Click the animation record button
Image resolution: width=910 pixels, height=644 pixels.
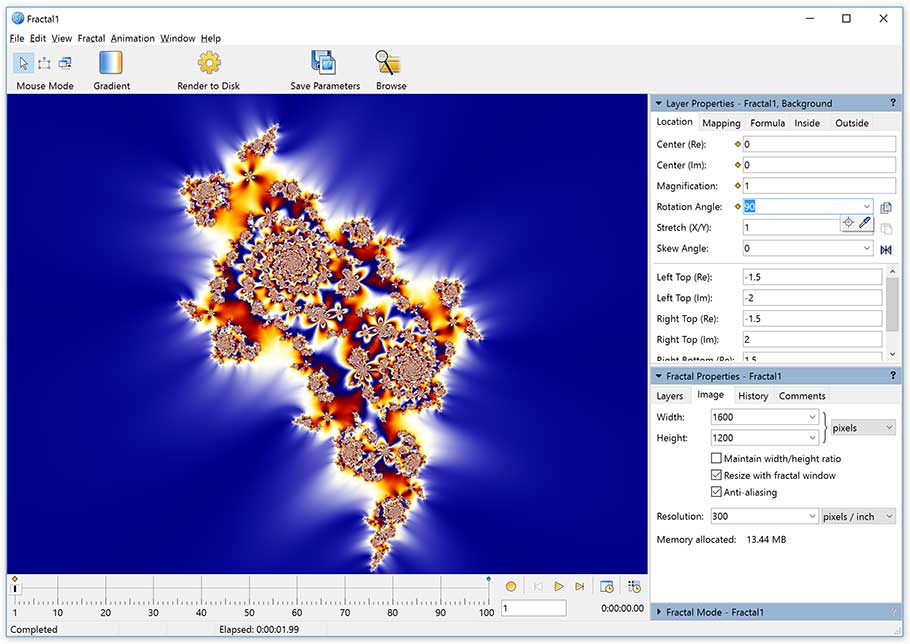(x=511, y=587)
